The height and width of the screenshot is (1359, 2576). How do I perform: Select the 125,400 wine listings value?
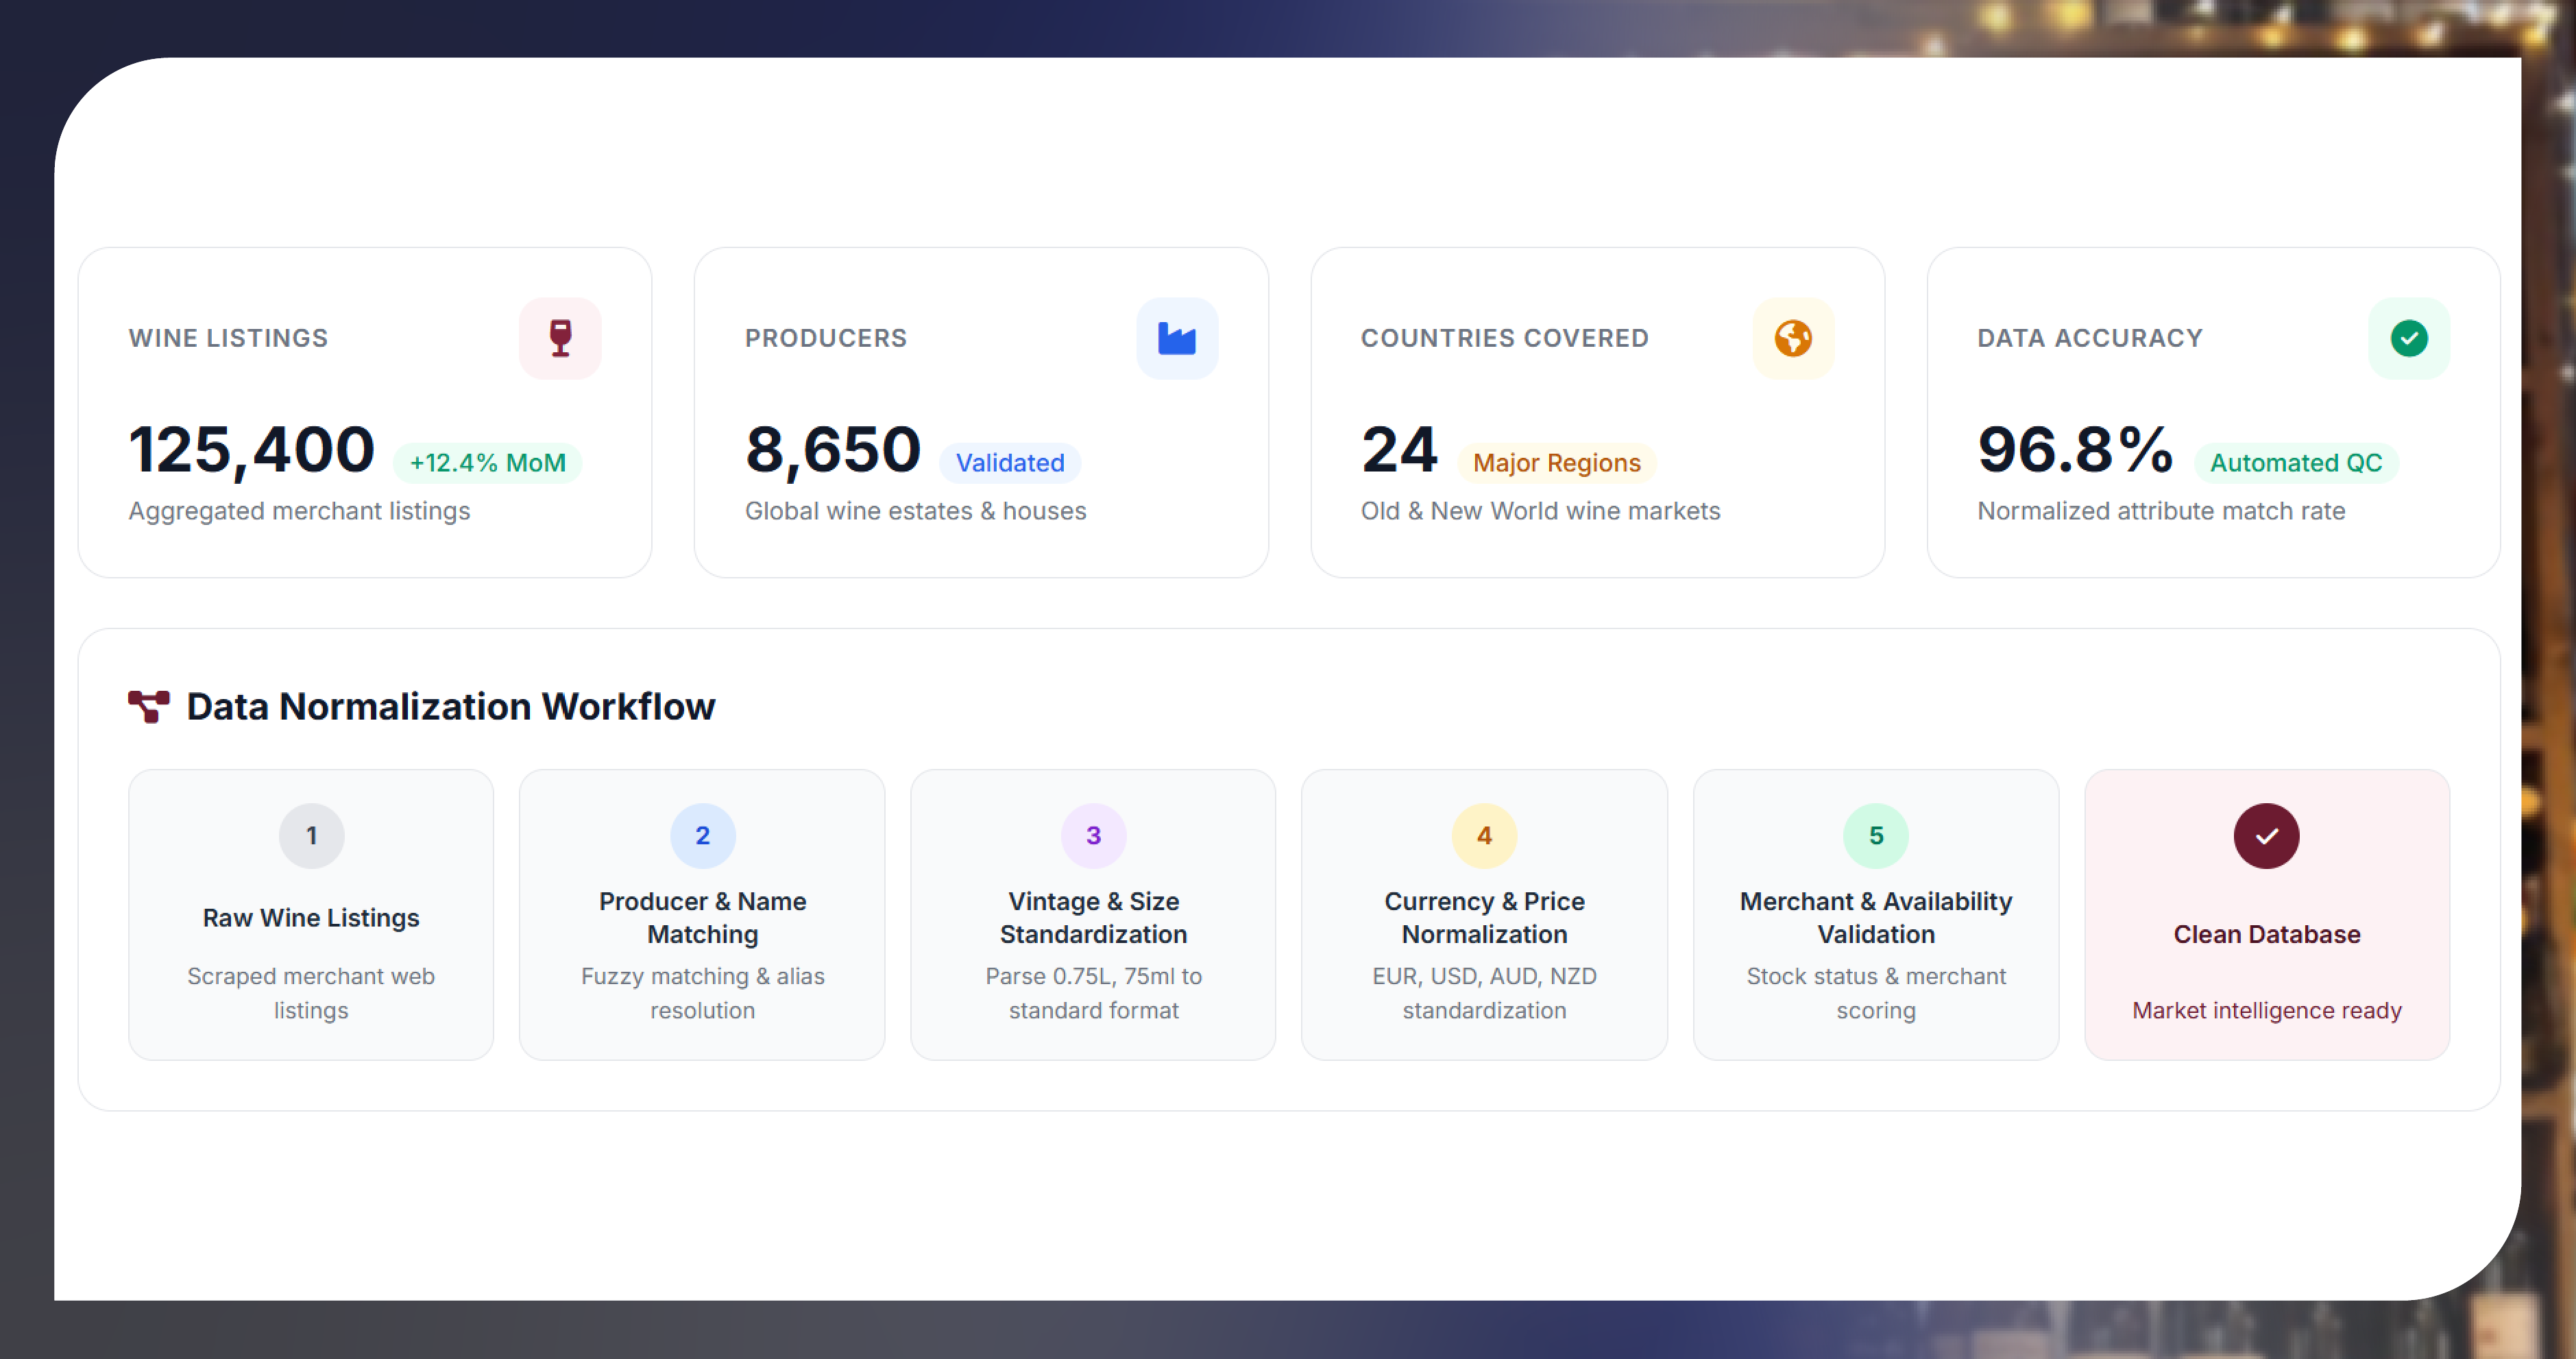pos(251,450)
